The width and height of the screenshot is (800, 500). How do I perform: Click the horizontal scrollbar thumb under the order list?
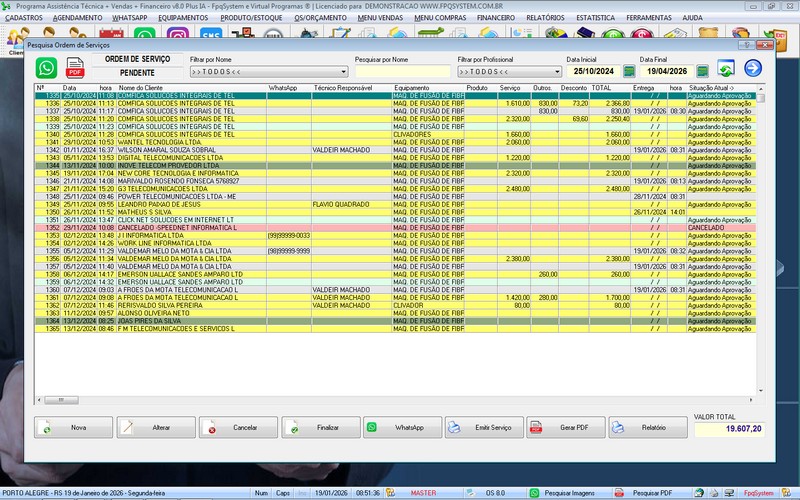click(x=61, y=400)
